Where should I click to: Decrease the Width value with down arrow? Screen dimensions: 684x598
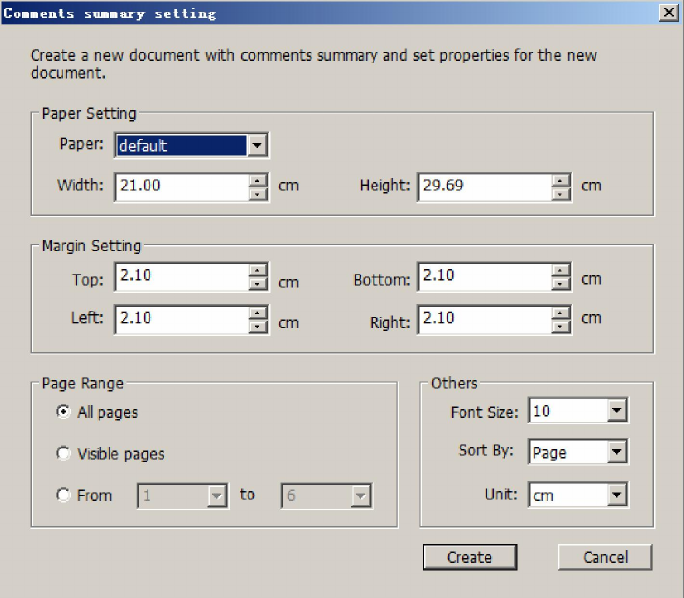pos(258,193)
